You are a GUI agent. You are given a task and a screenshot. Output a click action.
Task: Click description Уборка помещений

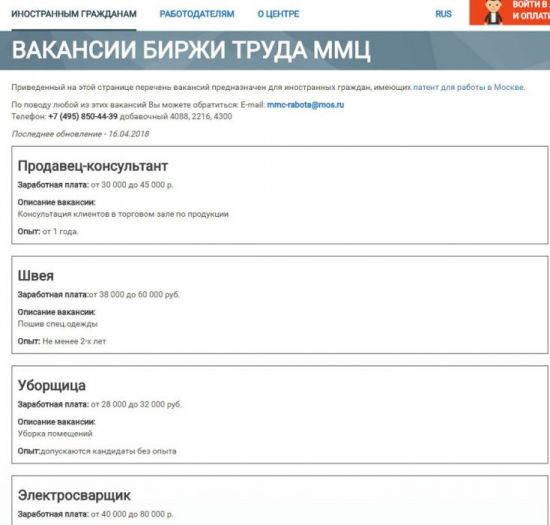(x=55, y=433)
